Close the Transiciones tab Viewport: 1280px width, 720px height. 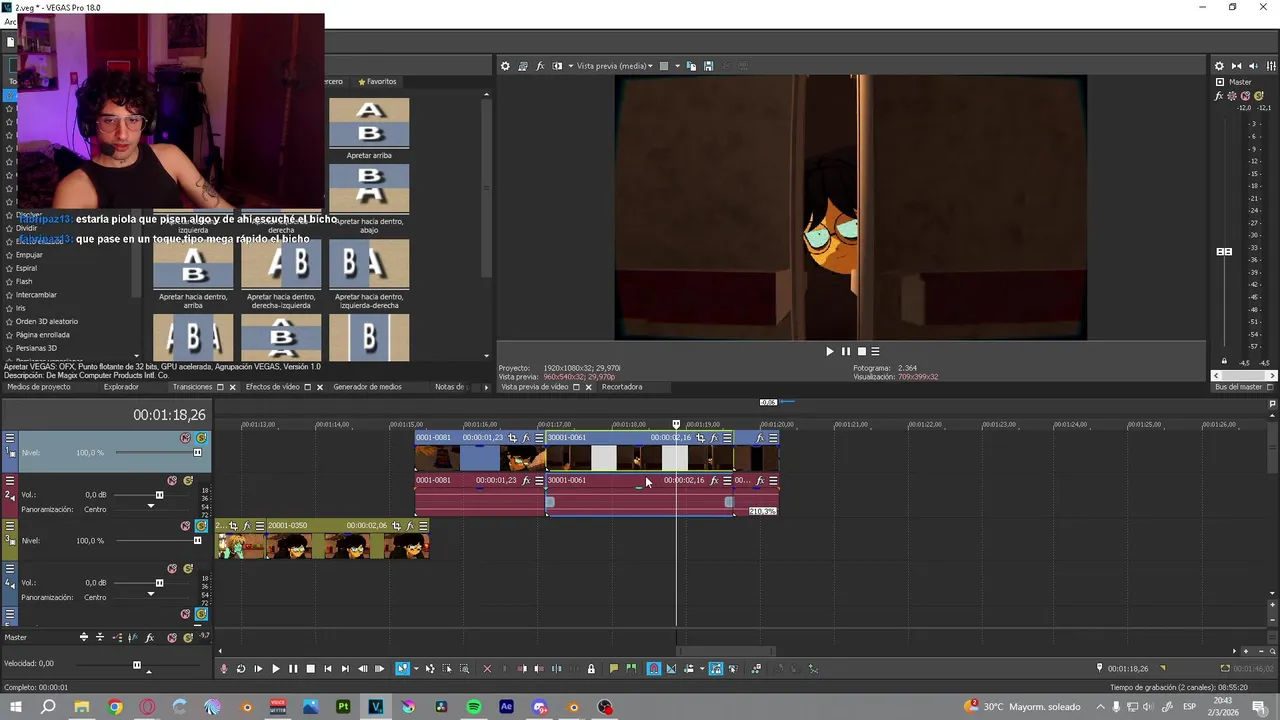click(232, 387)
